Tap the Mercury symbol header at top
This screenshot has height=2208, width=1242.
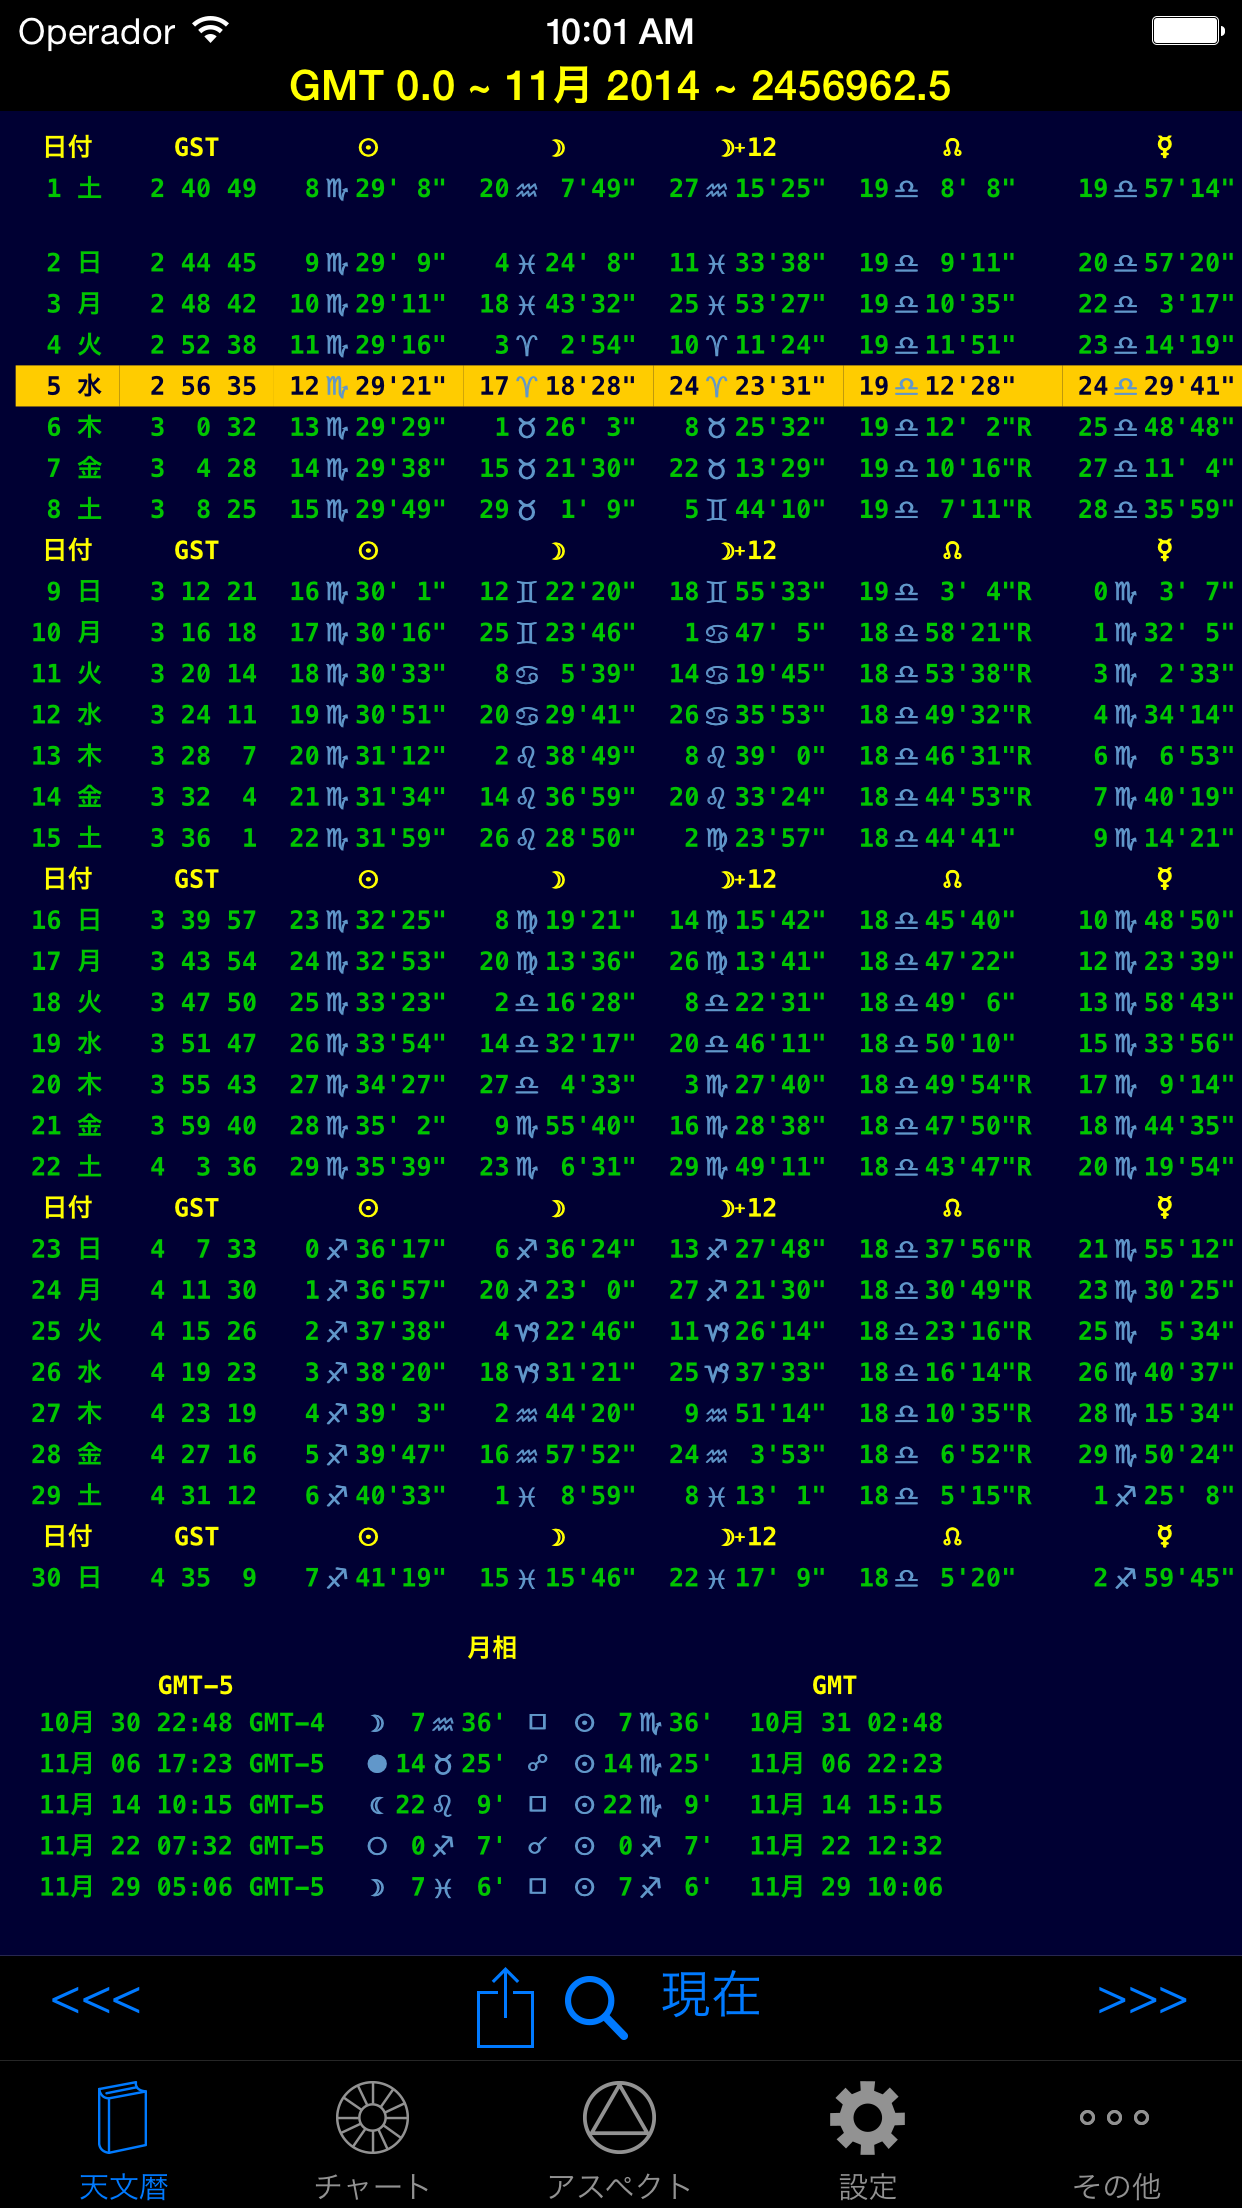[x=1164, y=148]
